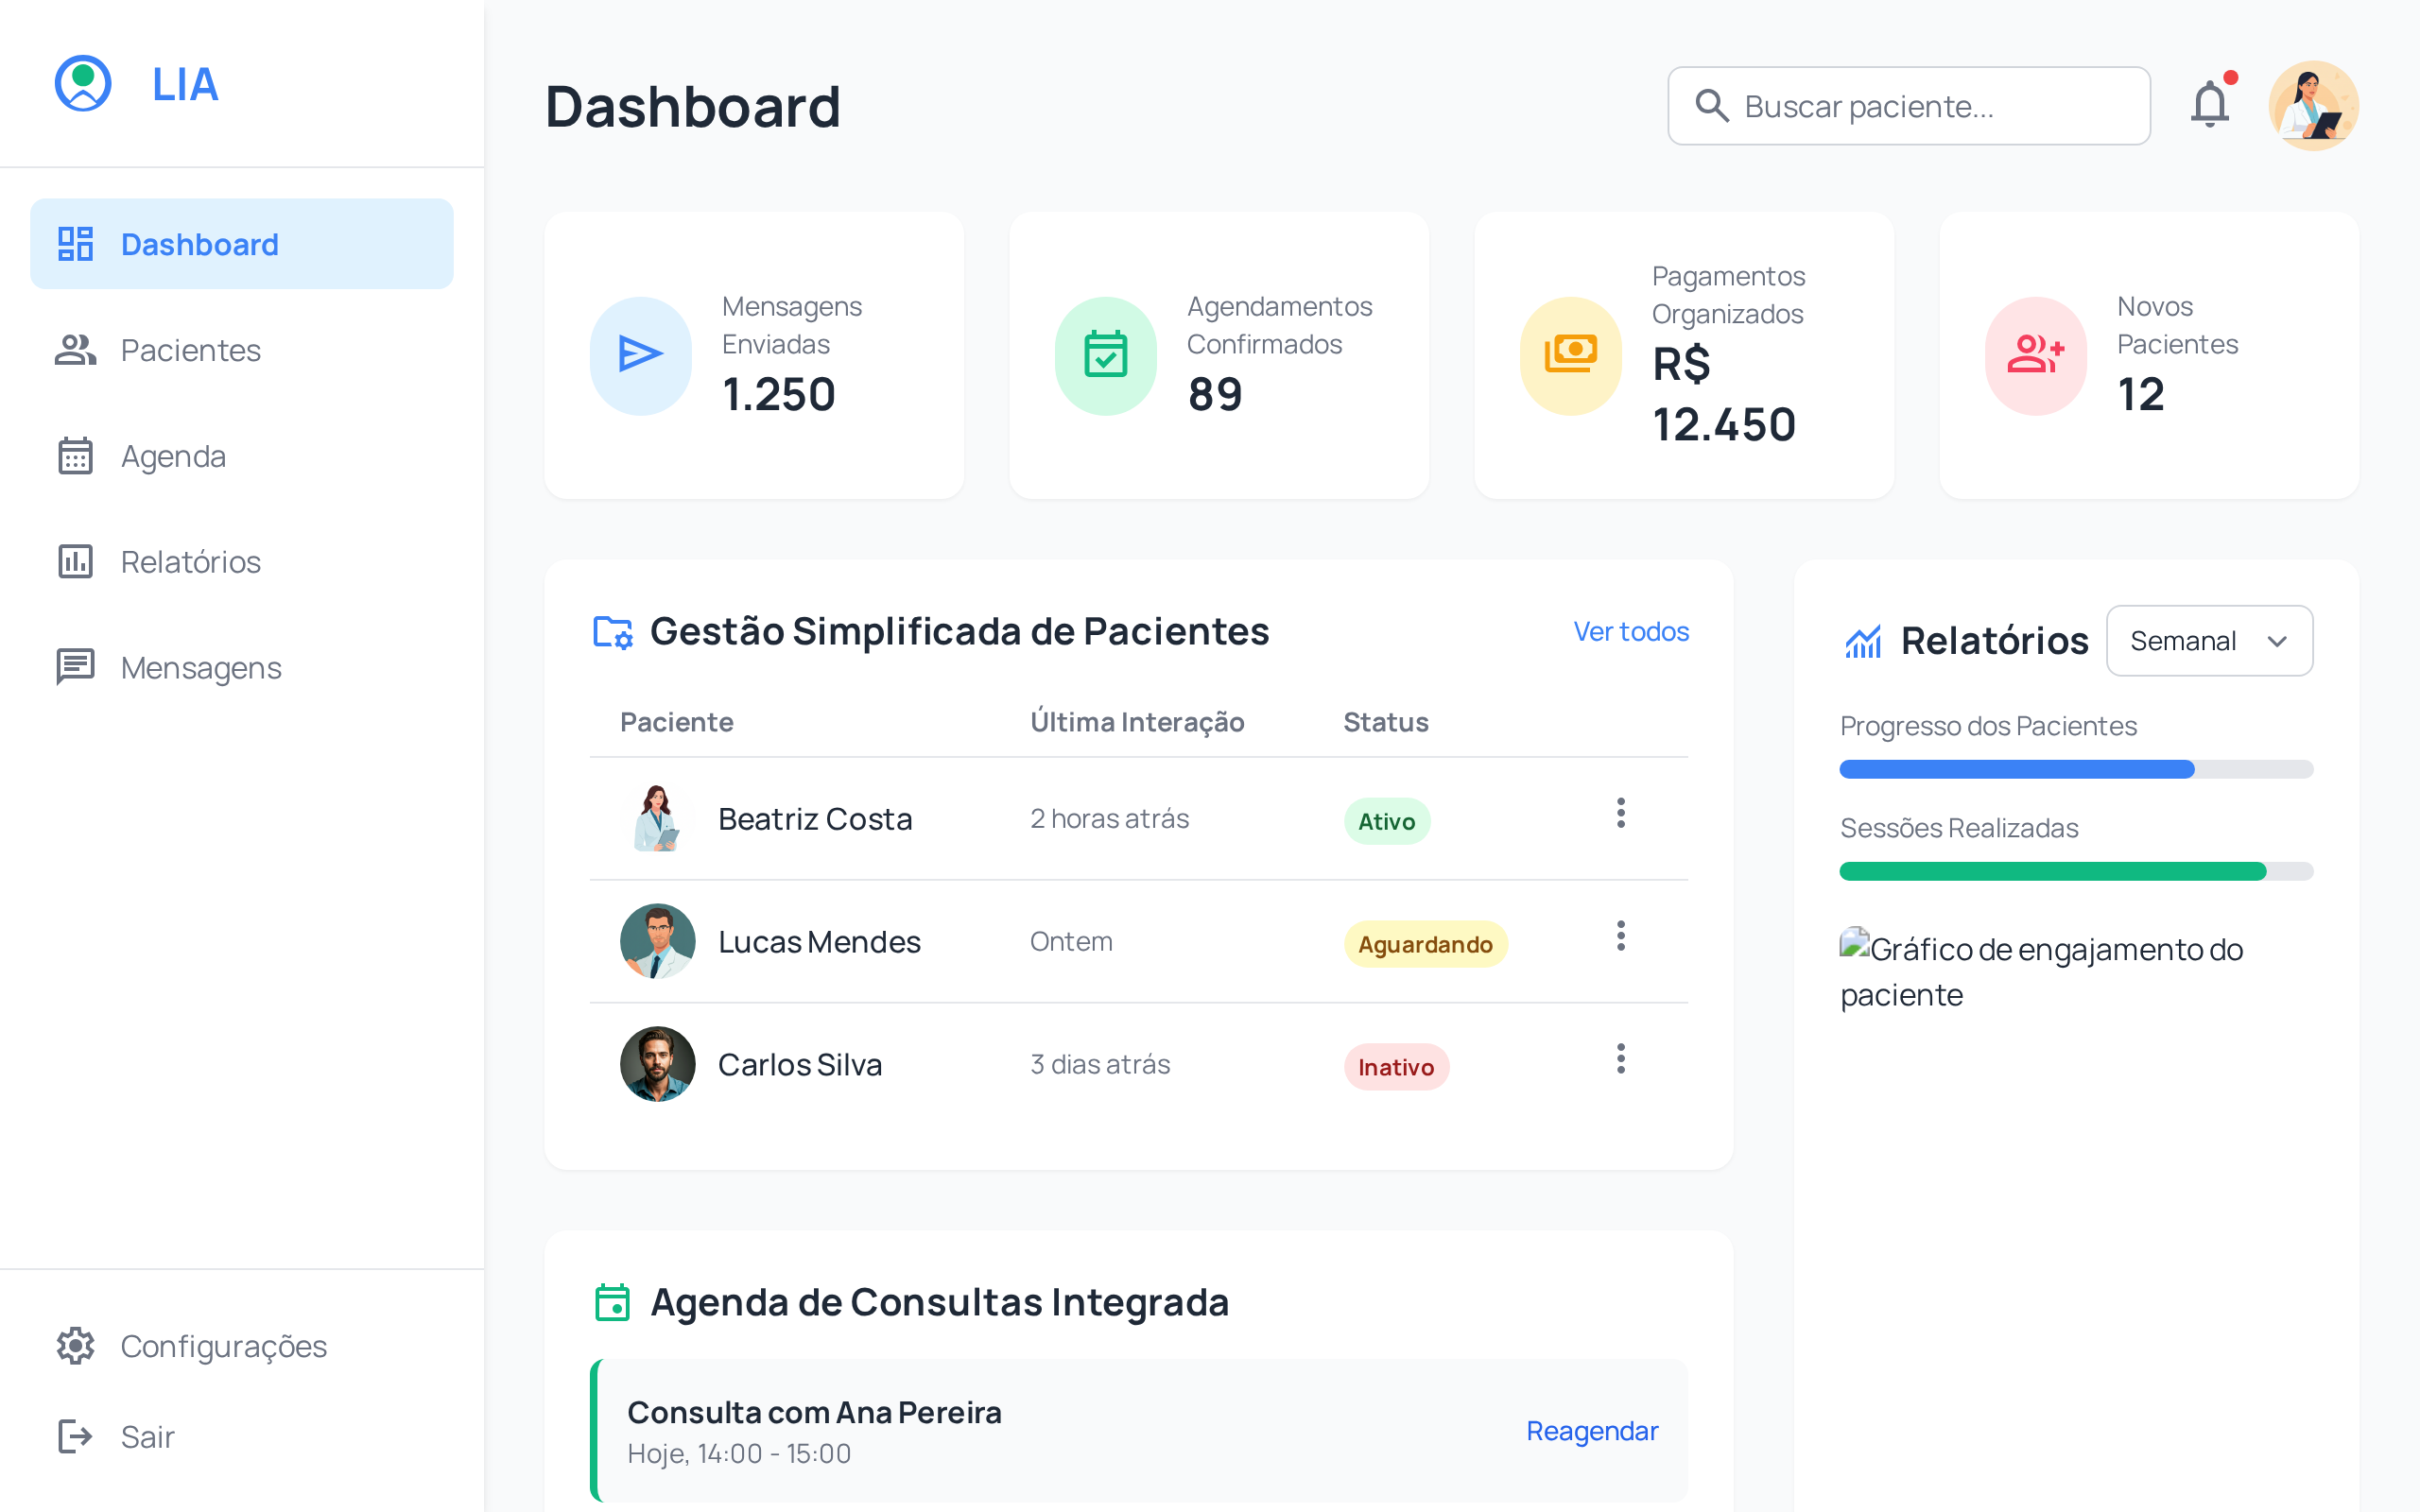Click the Reagendar button
The height and width of the screenshot is (1512, 2420).
point(1592,1431)
